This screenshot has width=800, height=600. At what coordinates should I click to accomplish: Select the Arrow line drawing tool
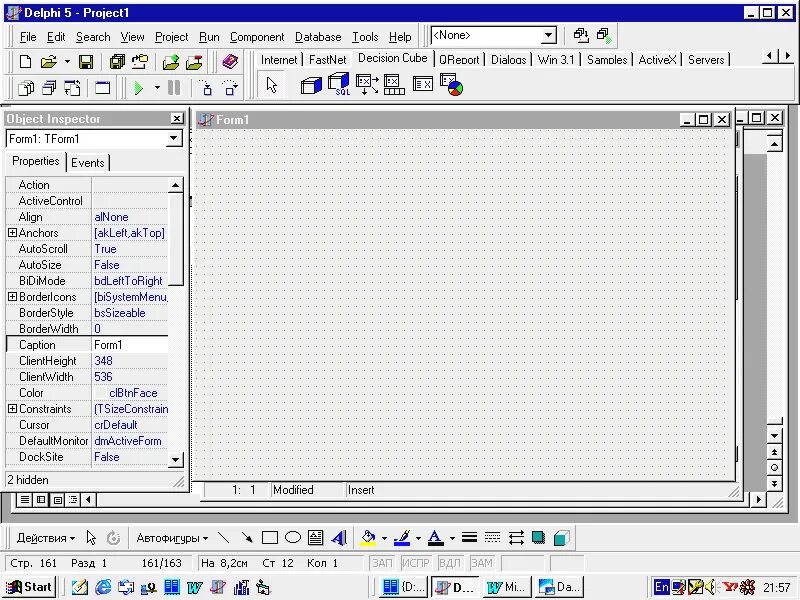coord(247,537)
